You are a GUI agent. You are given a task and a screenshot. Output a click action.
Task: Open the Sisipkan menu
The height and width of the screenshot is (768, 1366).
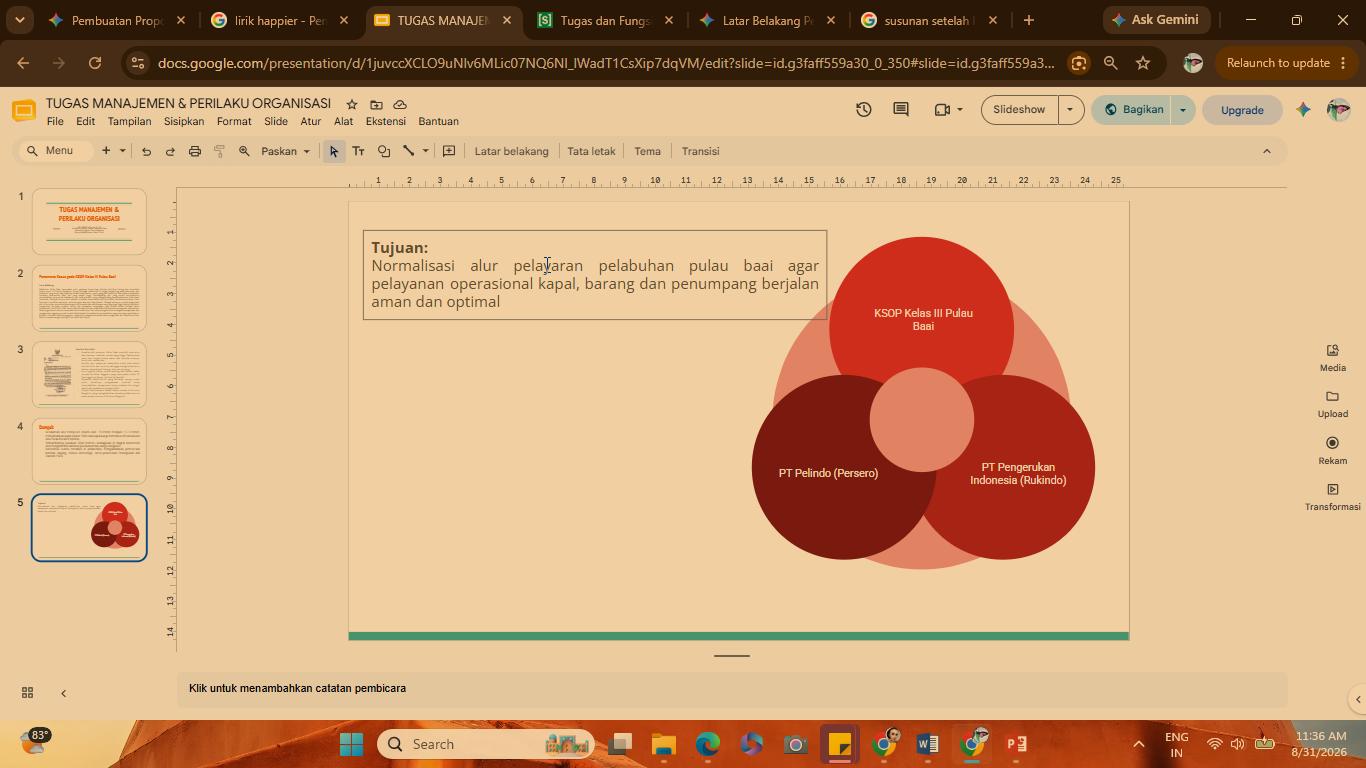(184, 121)
